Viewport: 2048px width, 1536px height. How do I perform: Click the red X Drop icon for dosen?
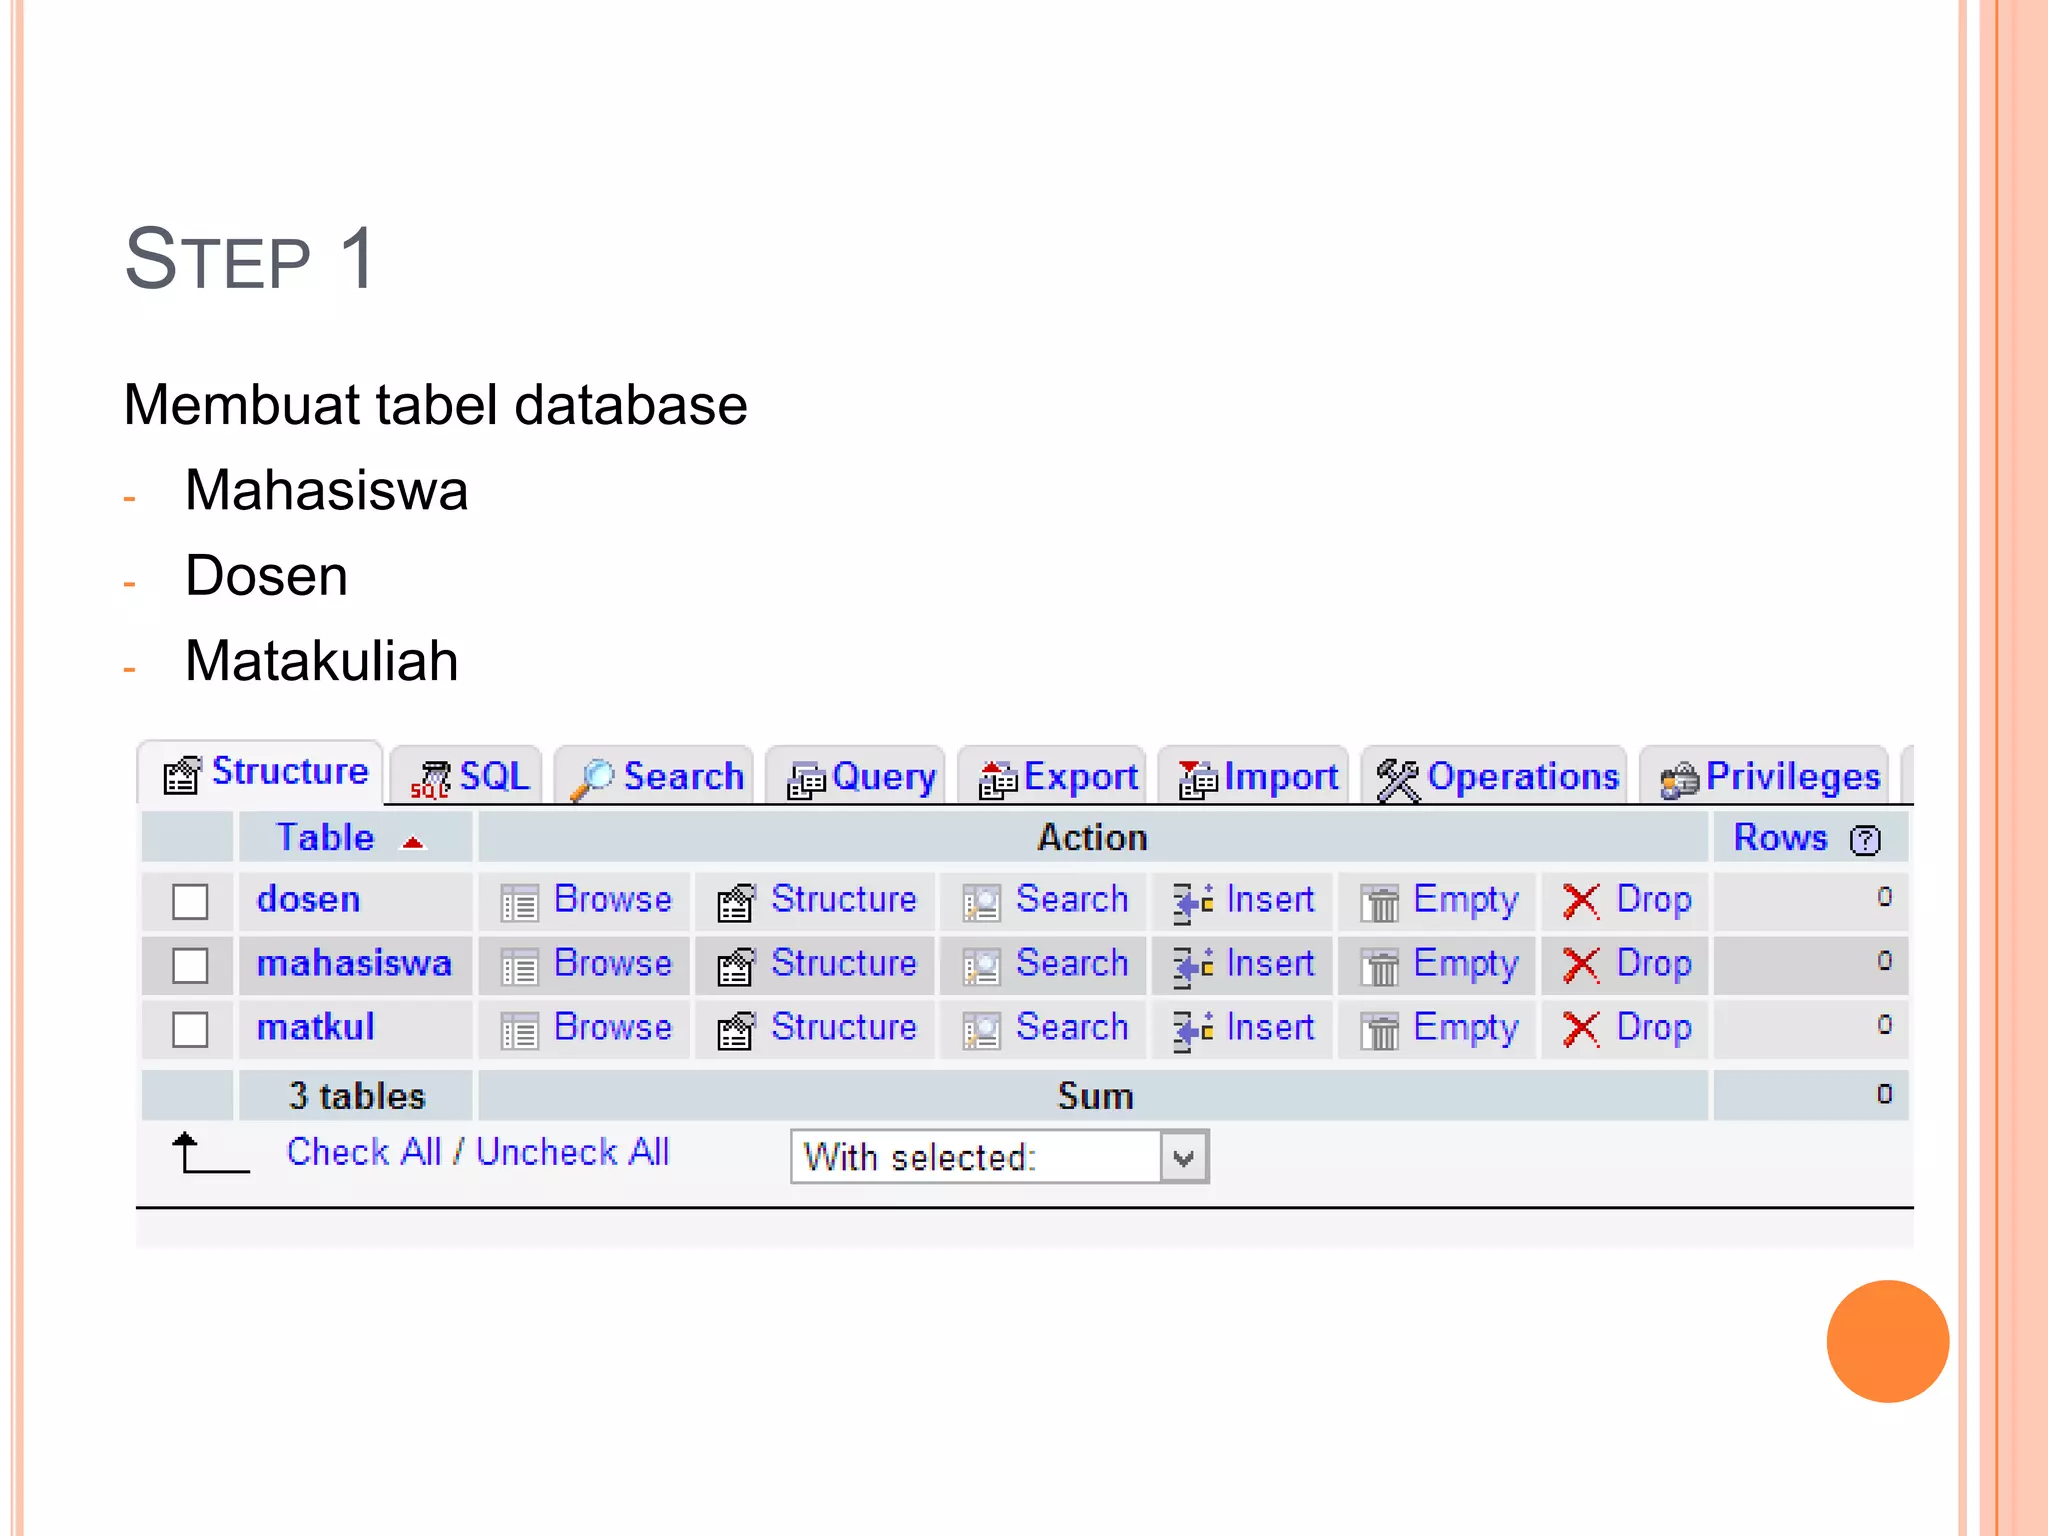[1581, 901]
